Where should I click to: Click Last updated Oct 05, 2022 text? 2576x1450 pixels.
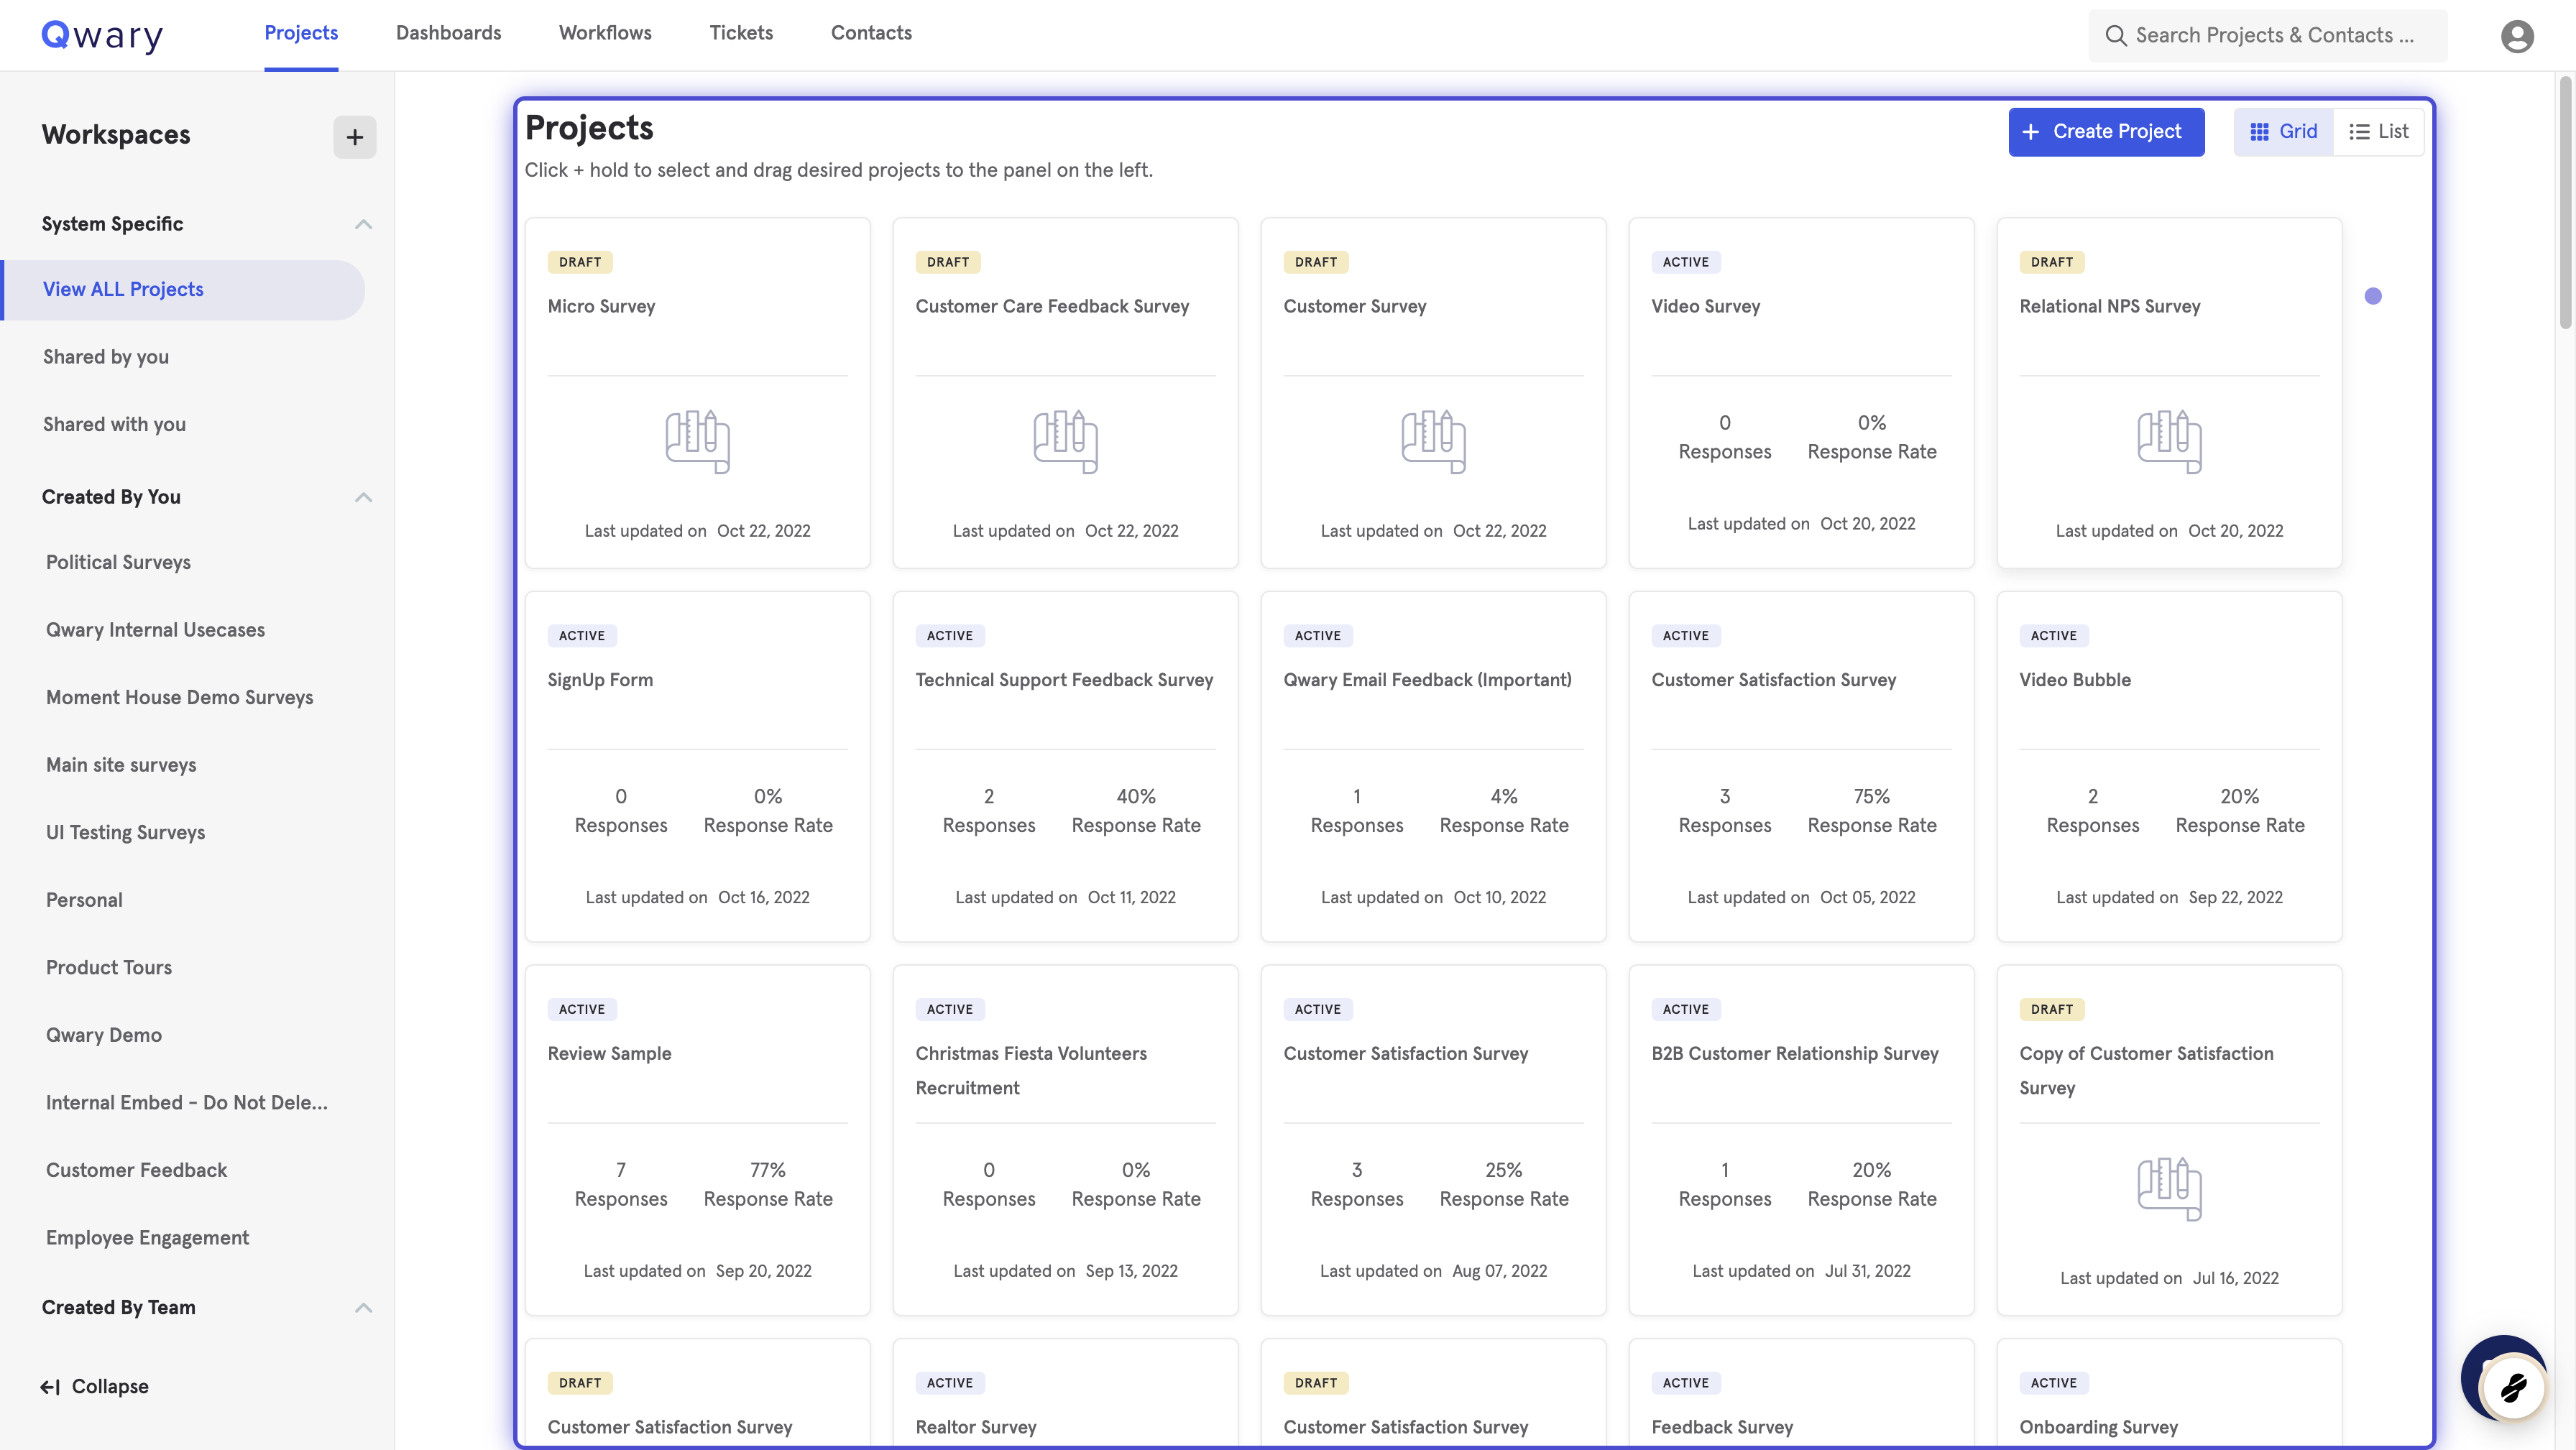pyautogui.click(x=1801, y=898)
